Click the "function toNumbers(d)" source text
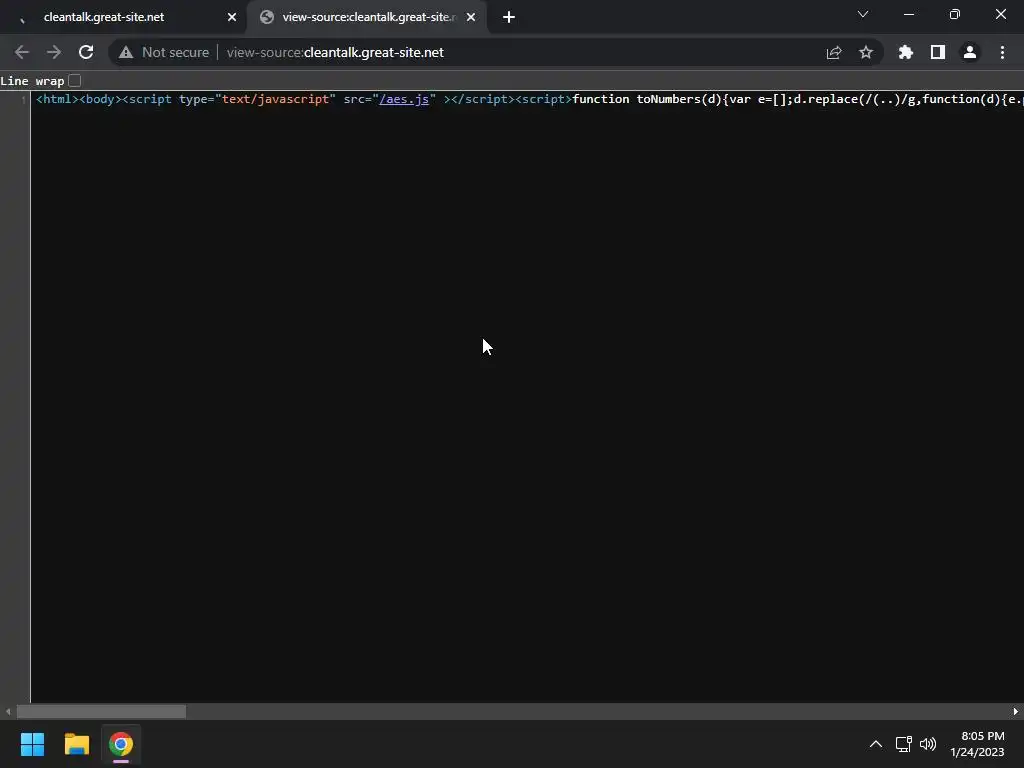This screenshot has height=768, width=1024. pyautogui.click(x=647, y=99)
